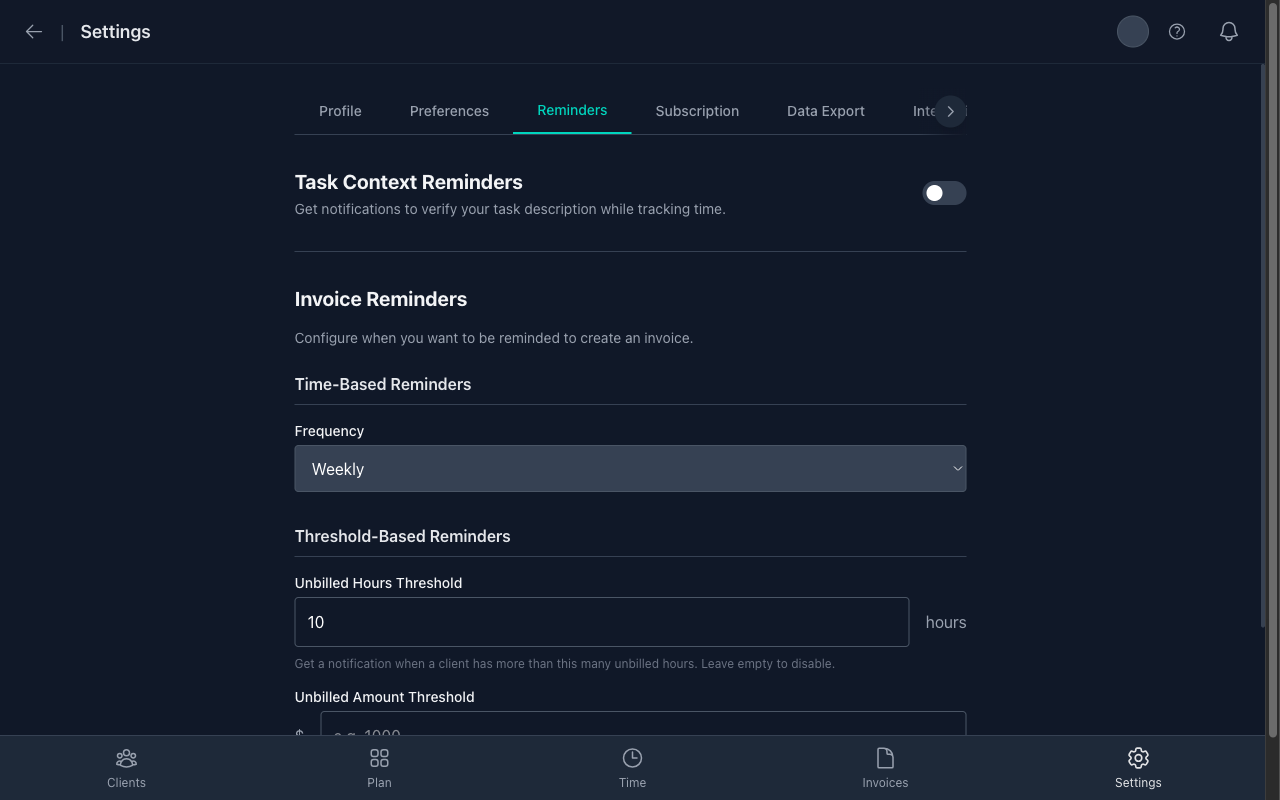Enable the Task Context Reminders toggle
The image size is (1280, 800).
(944, 193)
